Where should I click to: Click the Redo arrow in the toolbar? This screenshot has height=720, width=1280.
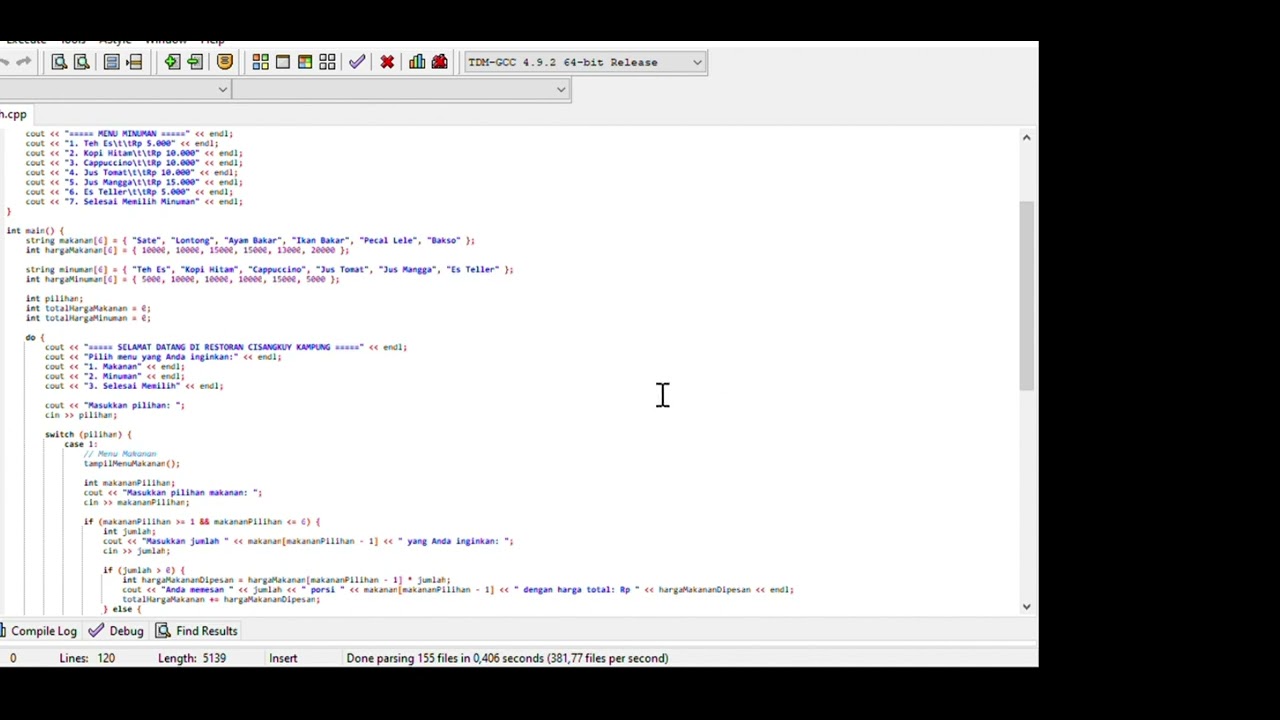[23, 62]
